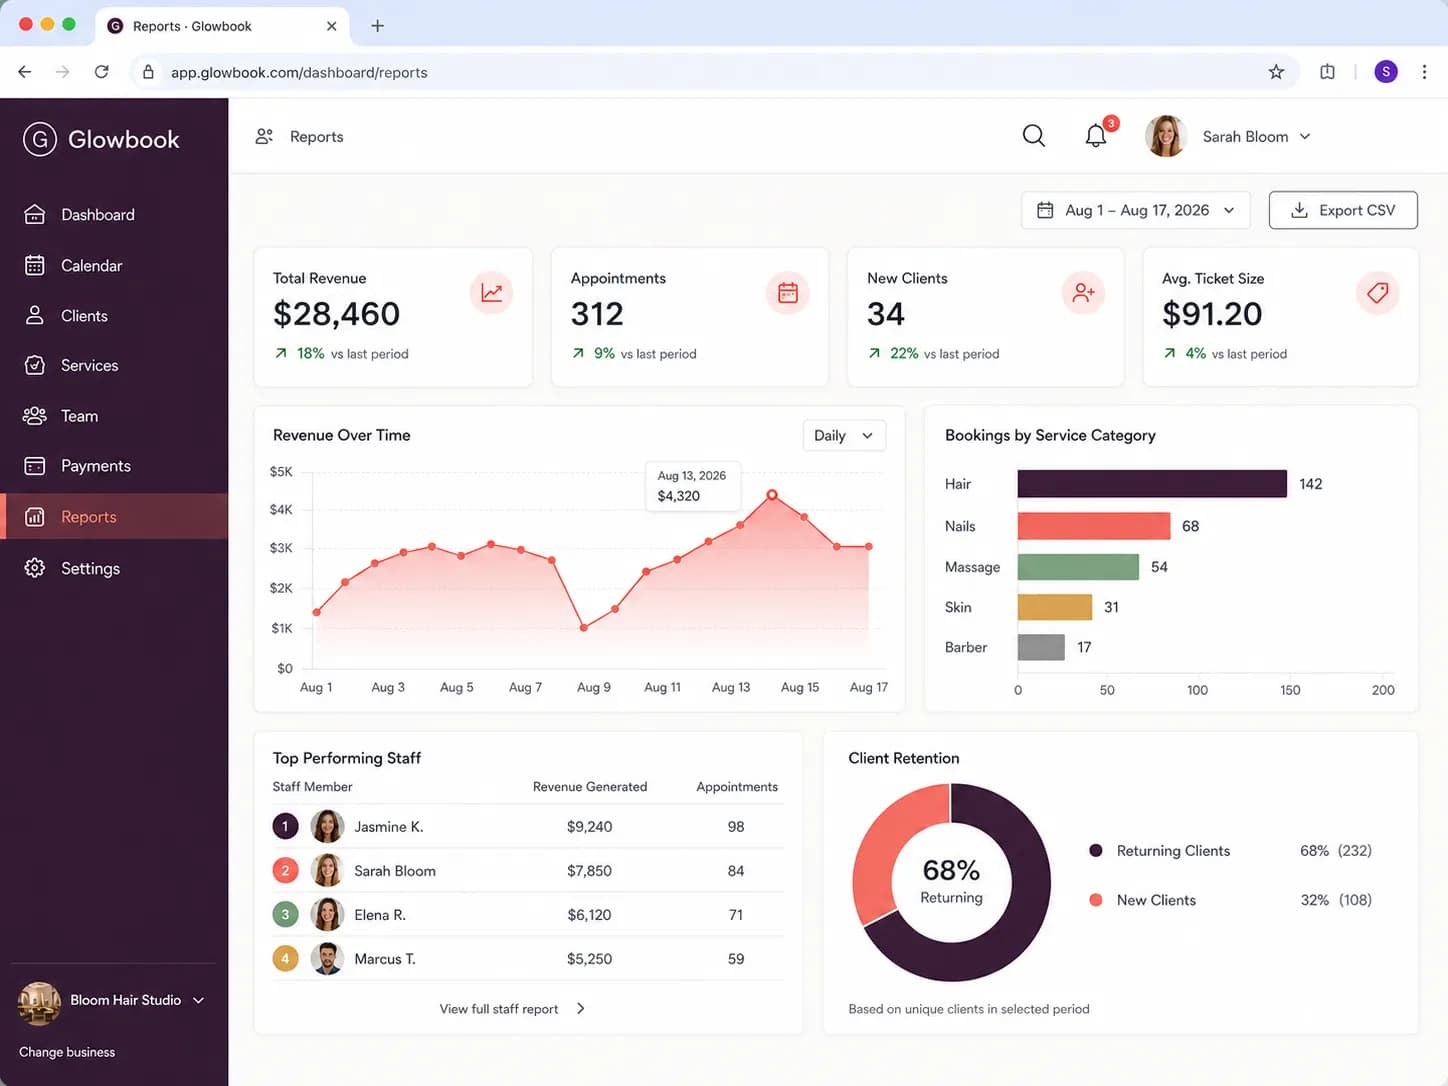Click the Export CSV button

[x=1343, y=210]
